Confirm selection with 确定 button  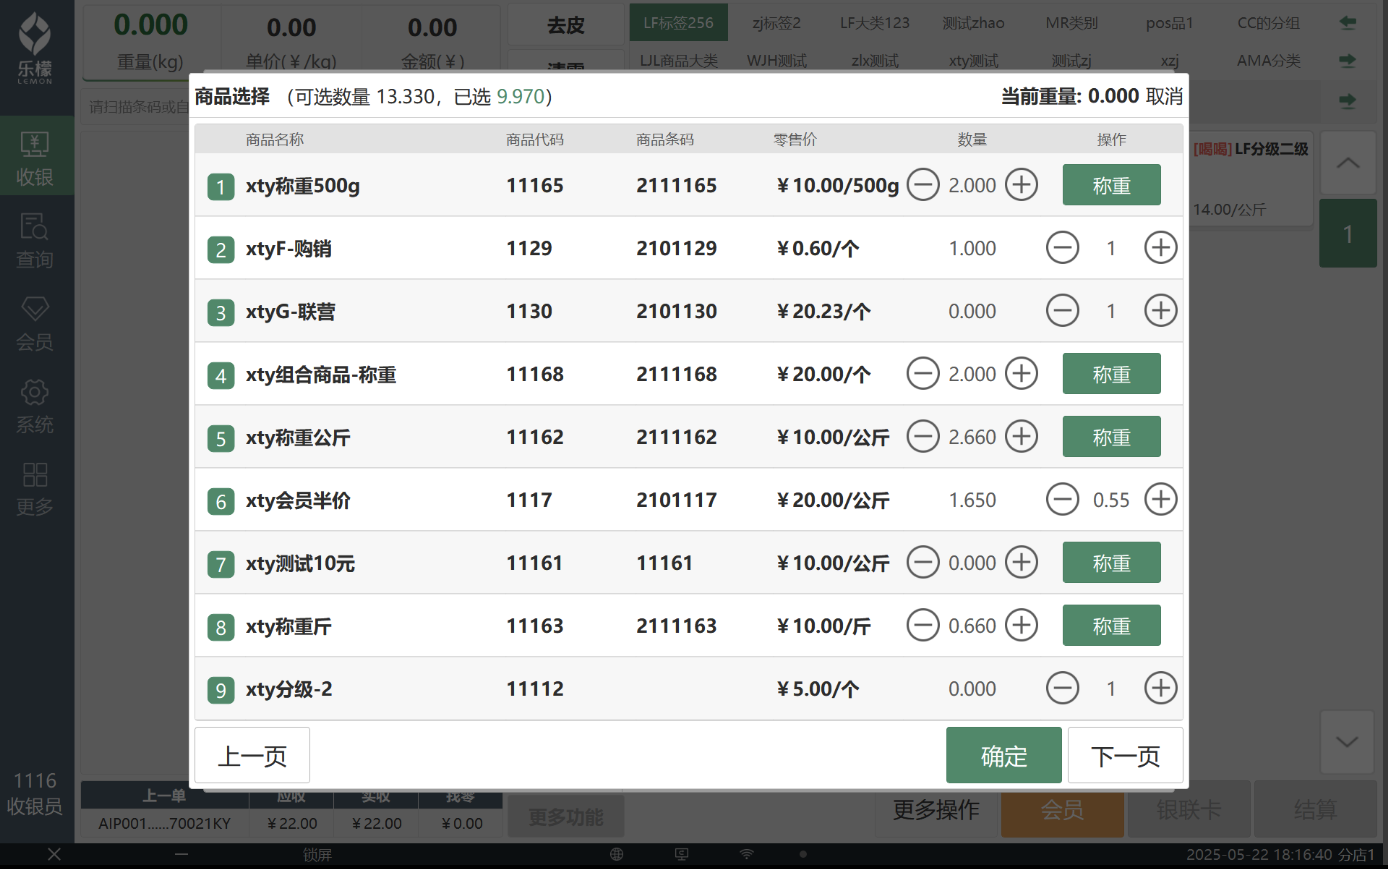(x=1004, y=755)
